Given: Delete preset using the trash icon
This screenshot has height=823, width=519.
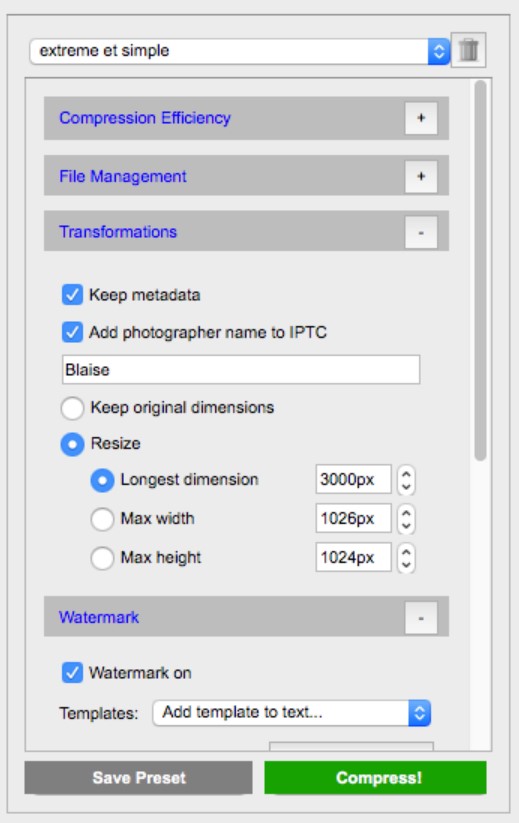Looking at the screenshot, I should tap(469, 50).
